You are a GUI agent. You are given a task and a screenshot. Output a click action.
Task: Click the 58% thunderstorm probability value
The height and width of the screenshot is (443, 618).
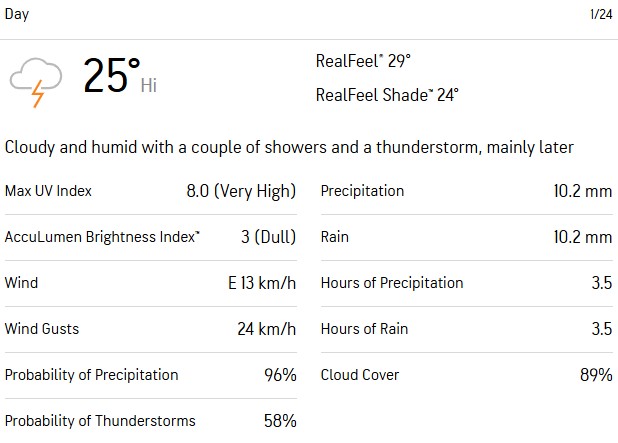280,421
